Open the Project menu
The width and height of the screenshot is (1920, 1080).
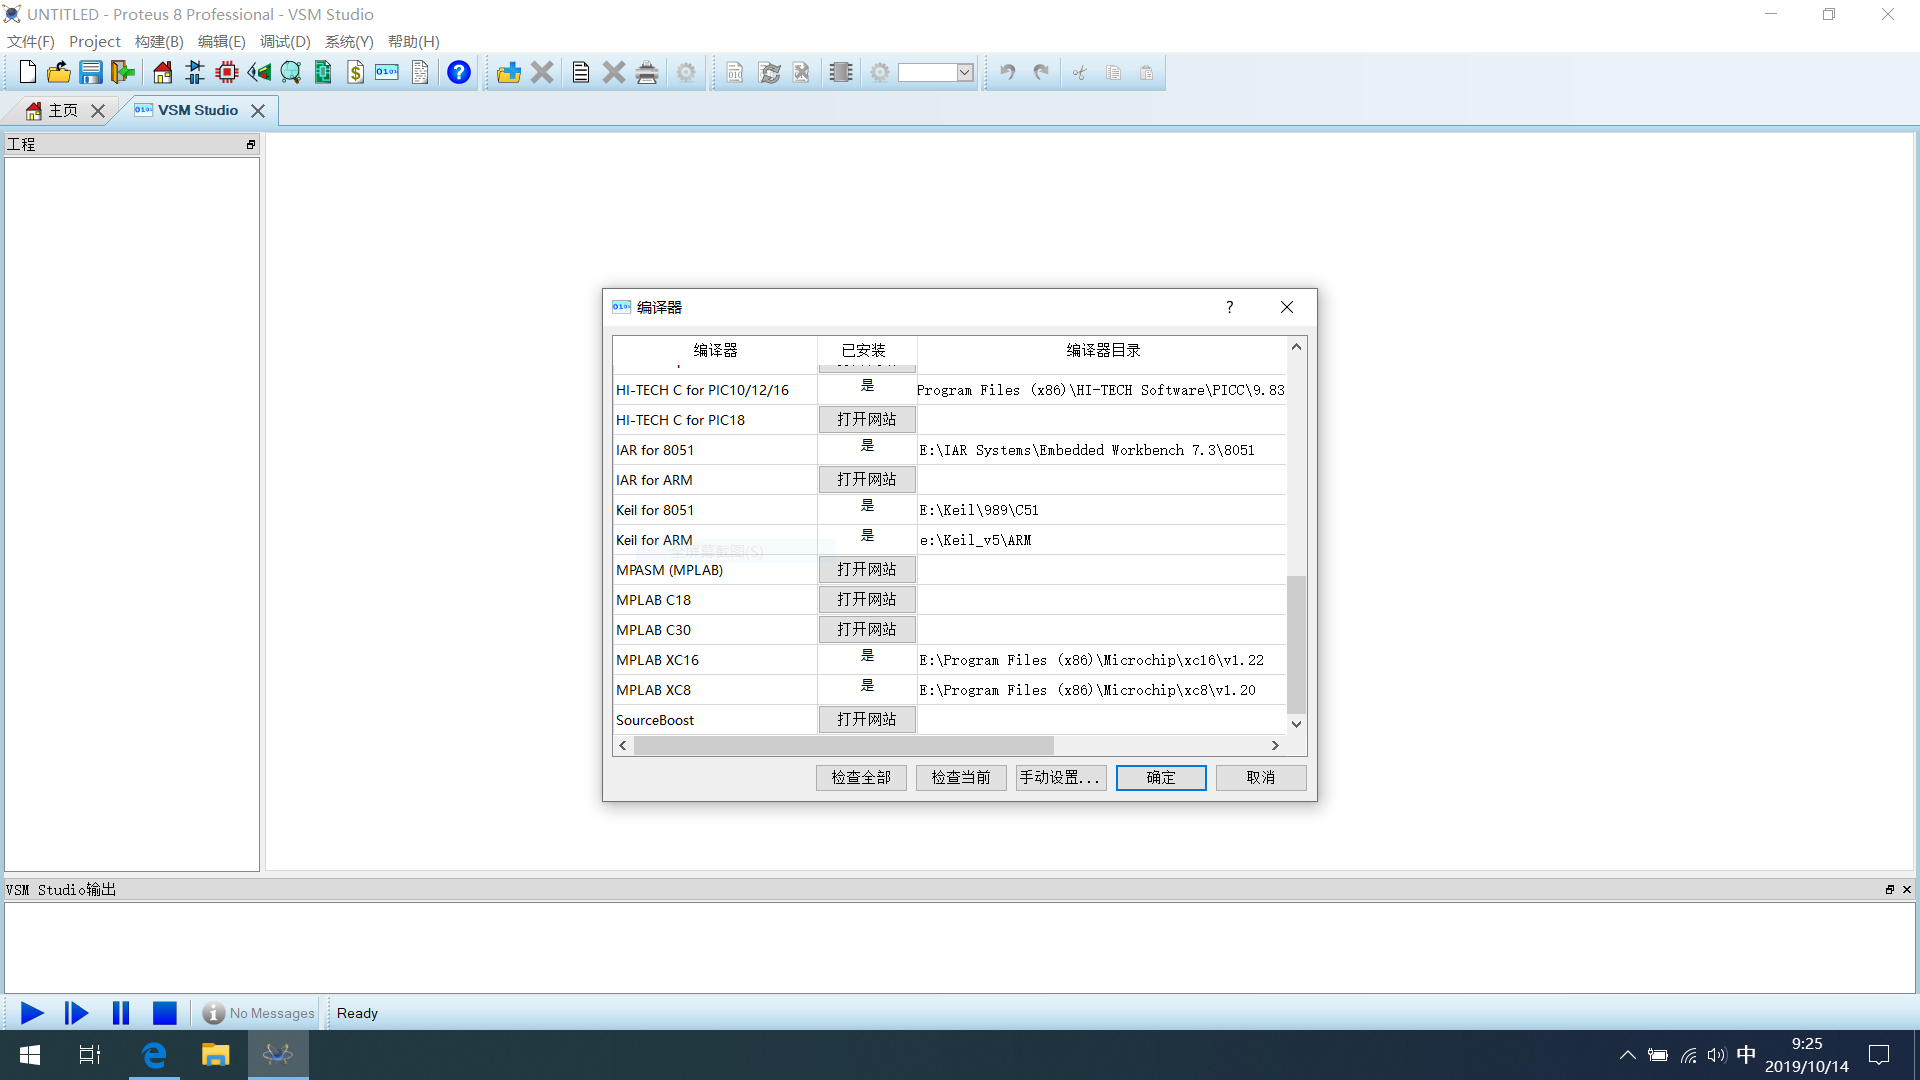(x=95, y=41)
